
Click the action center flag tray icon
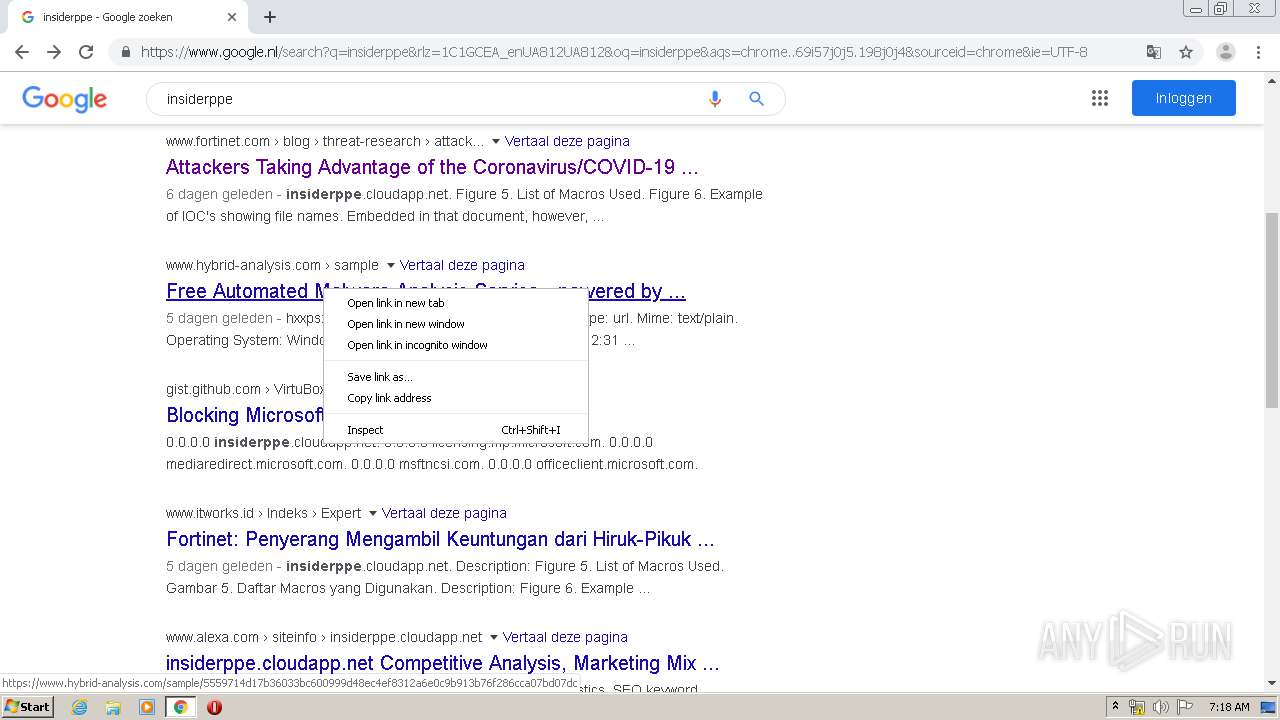(x=1184, y=707)
